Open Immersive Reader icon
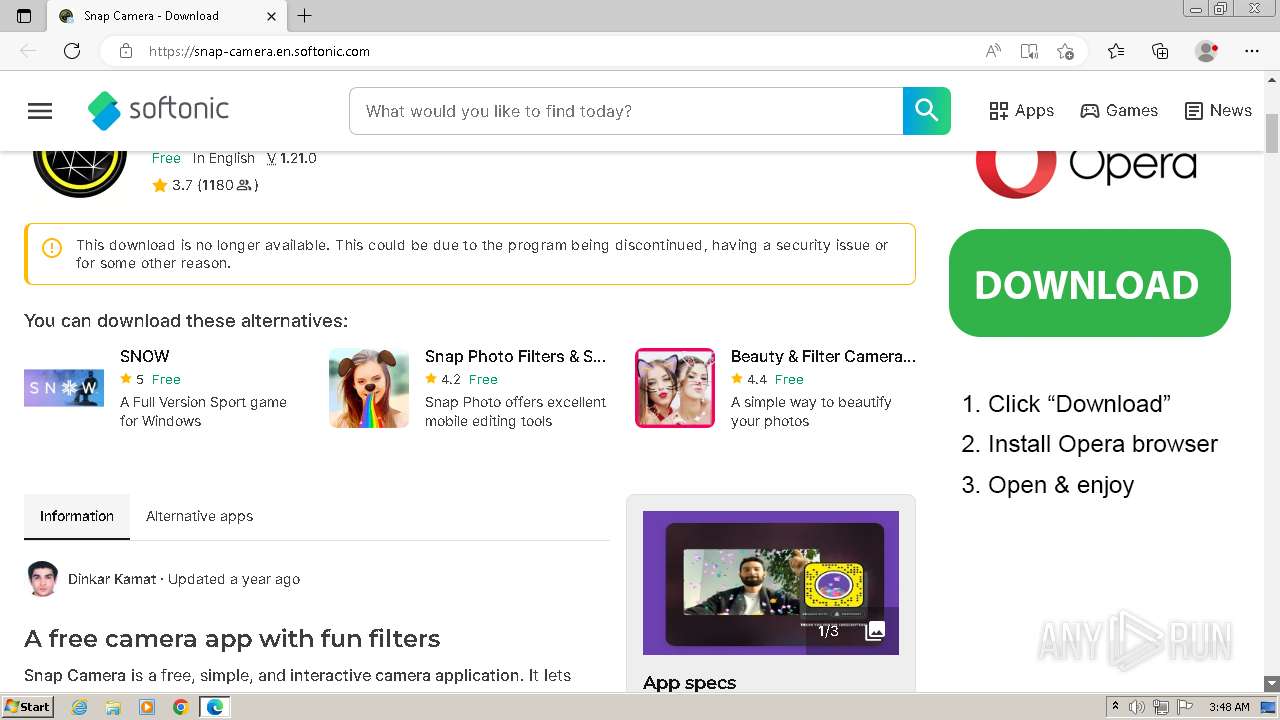The height and width of the screenshot is (720, 1280). 1029,51
